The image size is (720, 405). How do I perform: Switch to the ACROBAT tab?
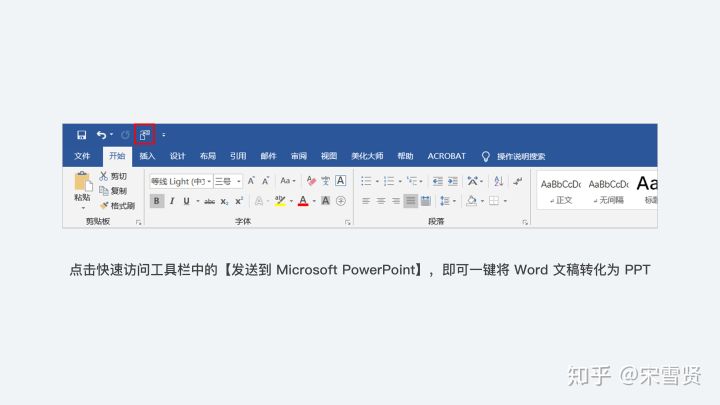pos(446,156)
